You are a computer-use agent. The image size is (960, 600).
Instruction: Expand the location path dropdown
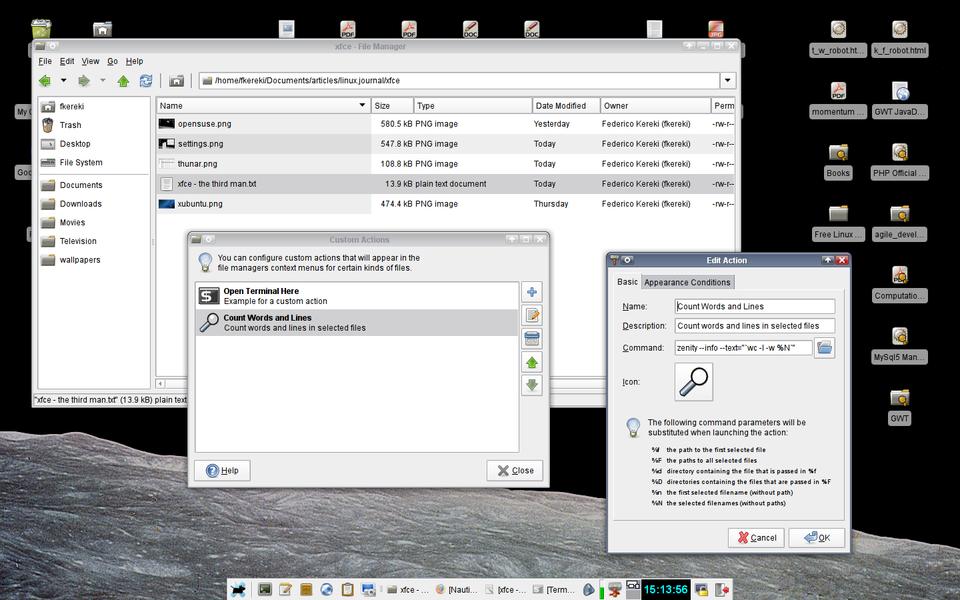click(x=727, y=81)
